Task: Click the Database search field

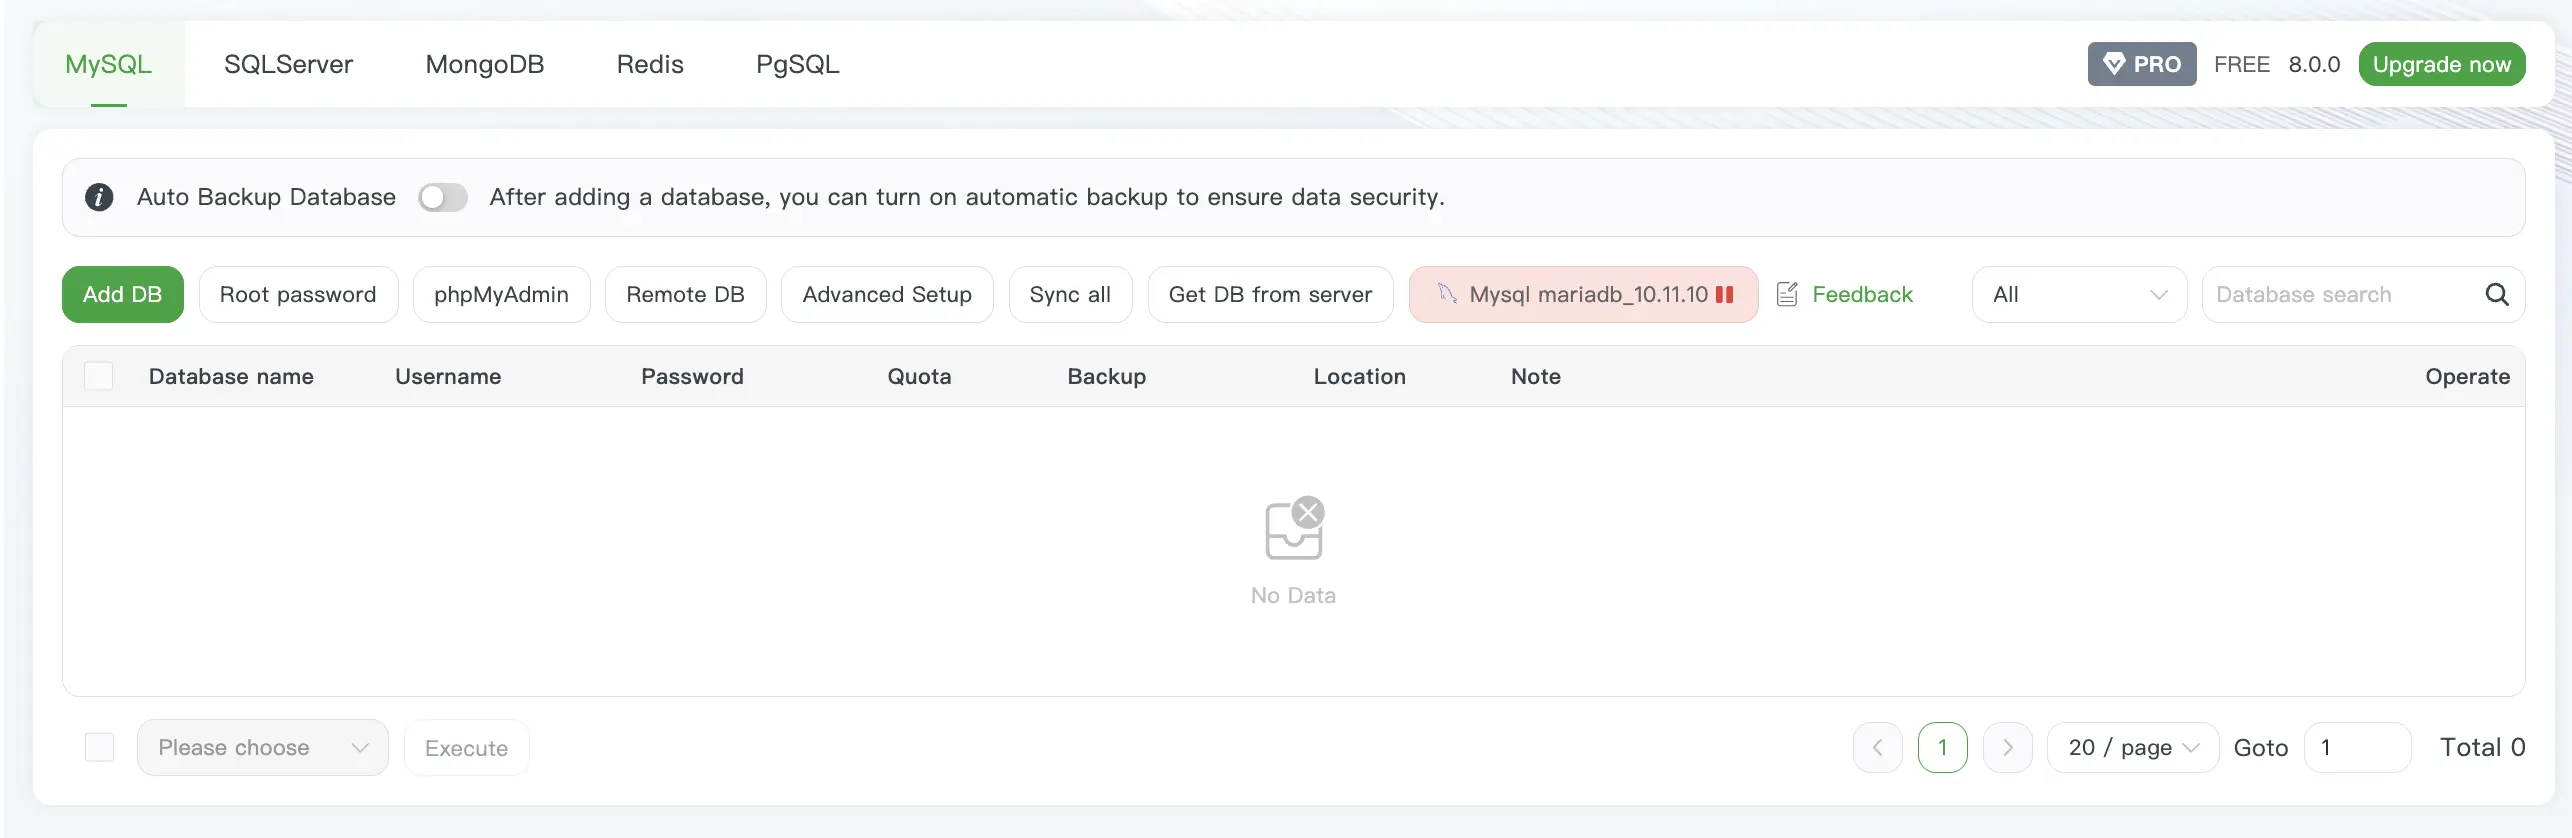Action: pyautogui.click(x=2340, y=294)
